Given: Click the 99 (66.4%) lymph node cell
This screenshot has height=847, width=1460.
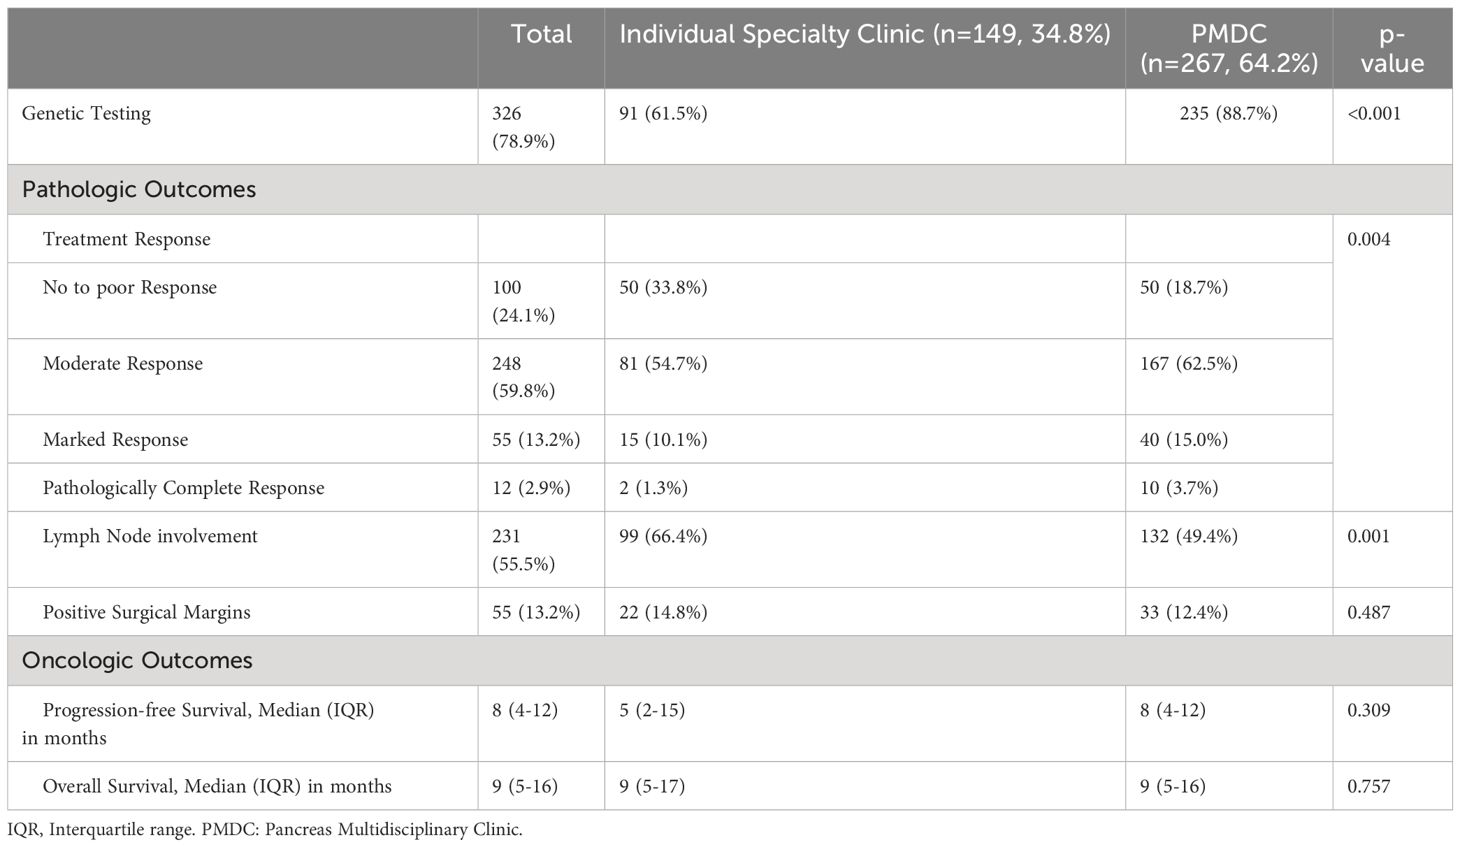Looking at the screenshot, I should click(x=663, y=536).
